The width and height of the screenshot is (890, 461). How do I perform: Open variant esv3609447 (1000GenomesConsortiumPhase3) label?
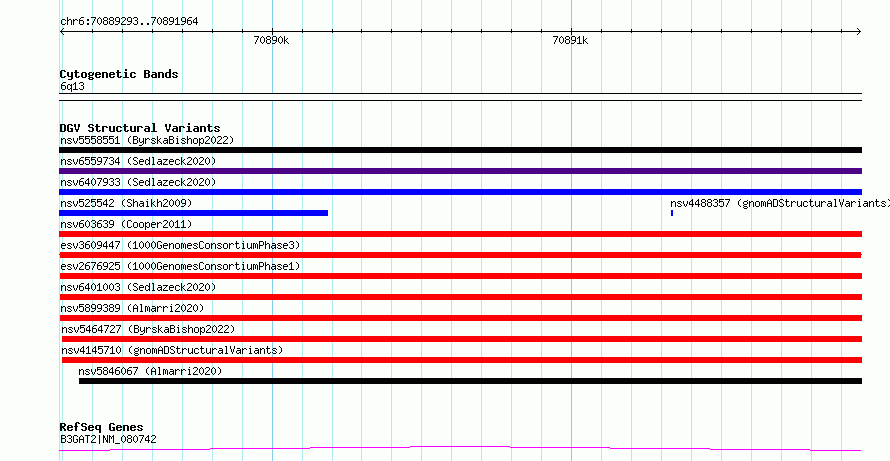[180, 245]
